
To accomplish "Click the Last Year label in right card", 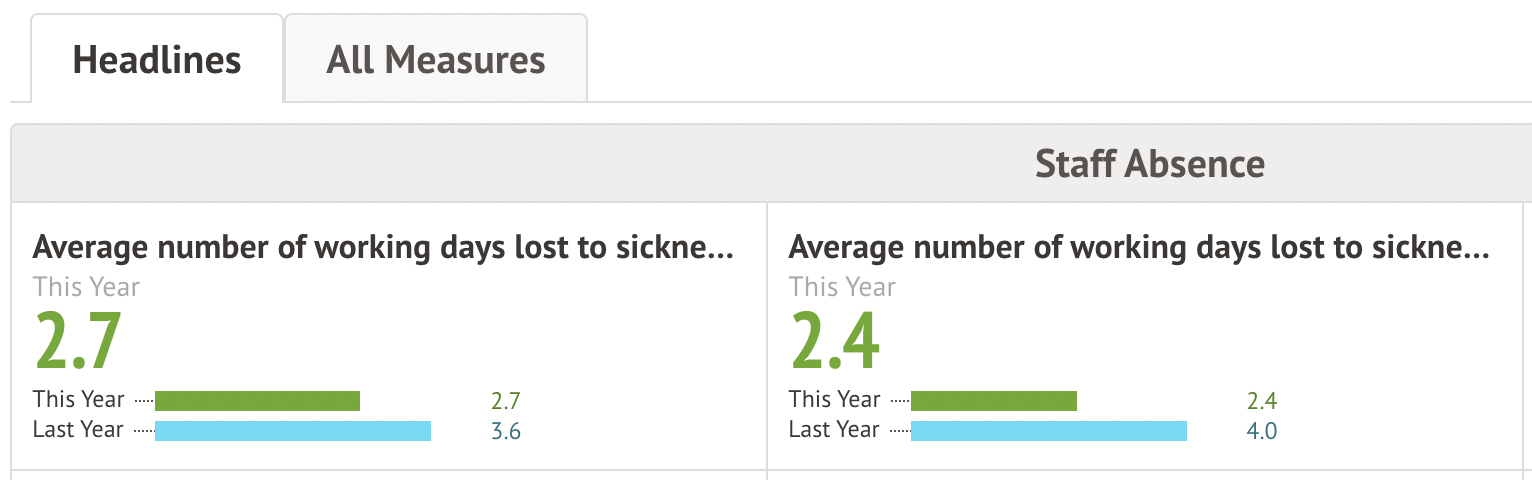I will click(x=834, y=430).
